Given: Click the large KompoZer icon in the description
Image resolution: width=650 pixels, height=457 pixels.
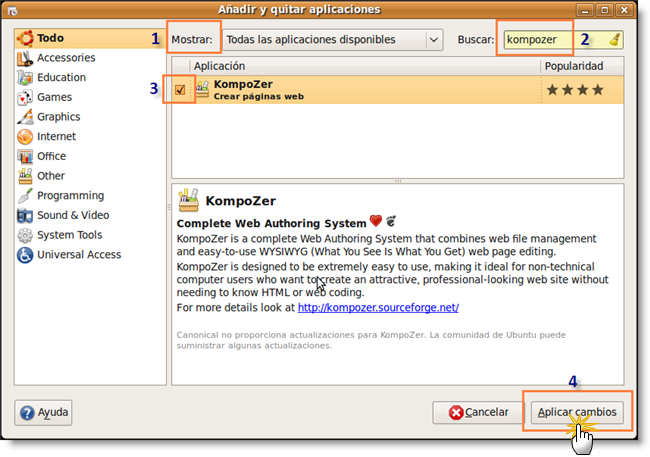Looking at the screenshot, I should (x=189, y=200).
